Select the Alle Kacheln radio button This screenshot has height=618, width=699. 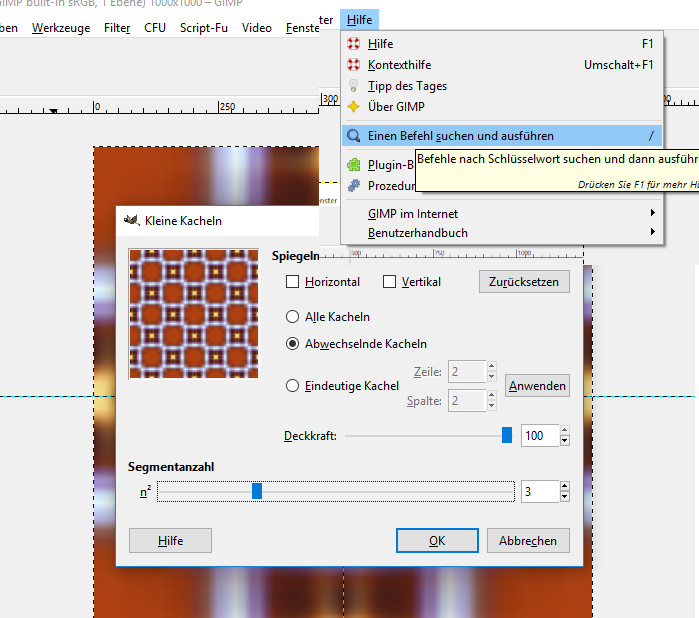[x=293, y=317]
